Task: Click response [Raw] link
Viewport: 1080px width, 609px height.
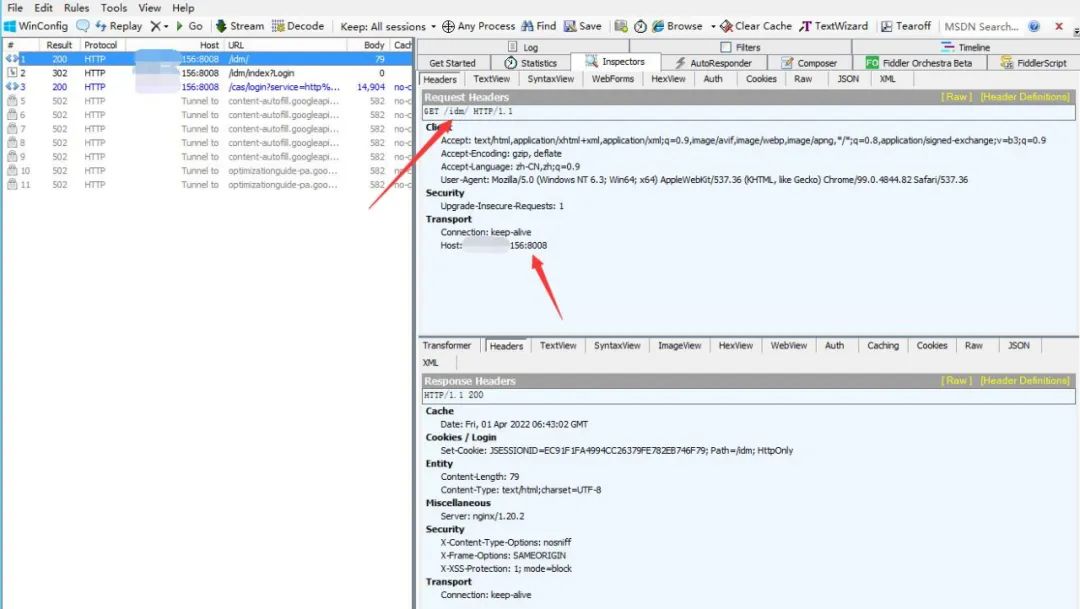Action: point(955,381)
